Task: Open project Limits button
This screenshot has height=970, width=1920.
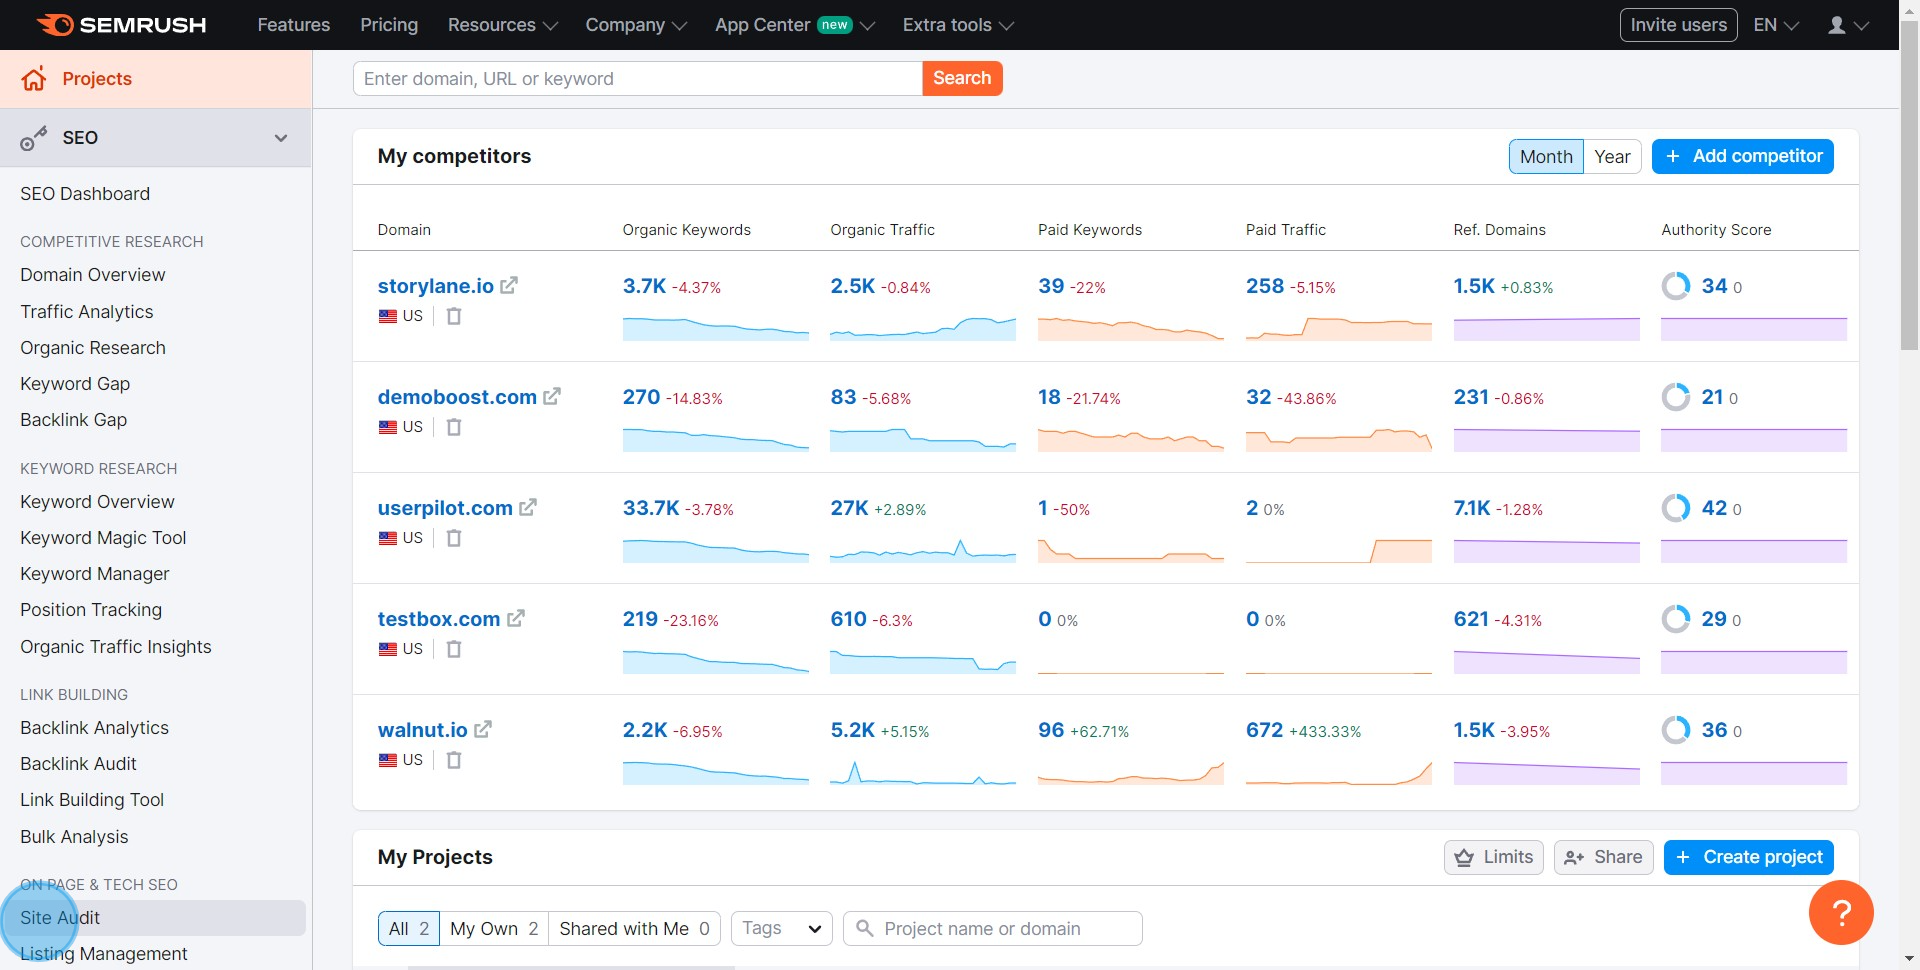Action: pyautogui.click(x=1494, y=857)
